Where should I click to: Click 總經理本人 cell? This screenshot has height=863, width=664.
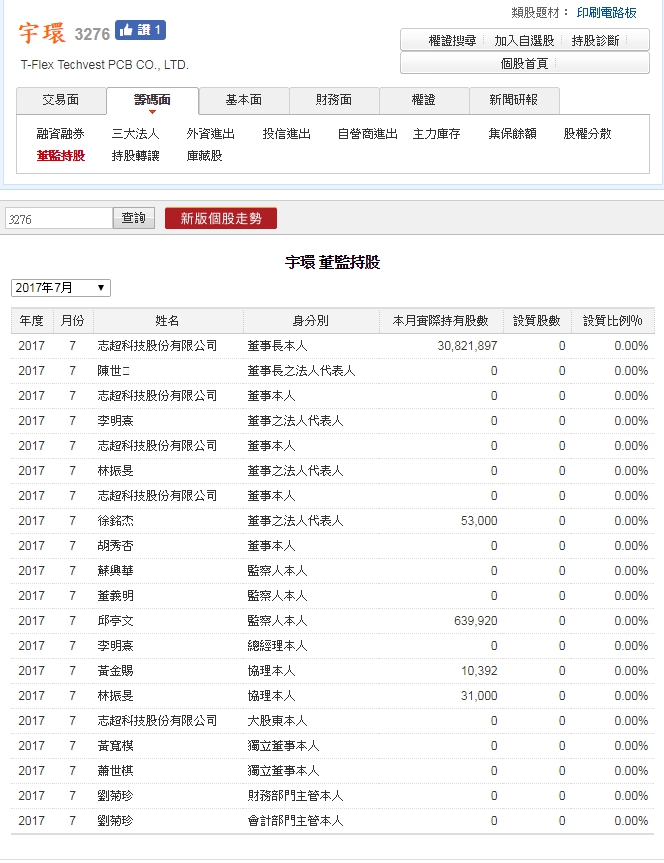tap(277, 646)
